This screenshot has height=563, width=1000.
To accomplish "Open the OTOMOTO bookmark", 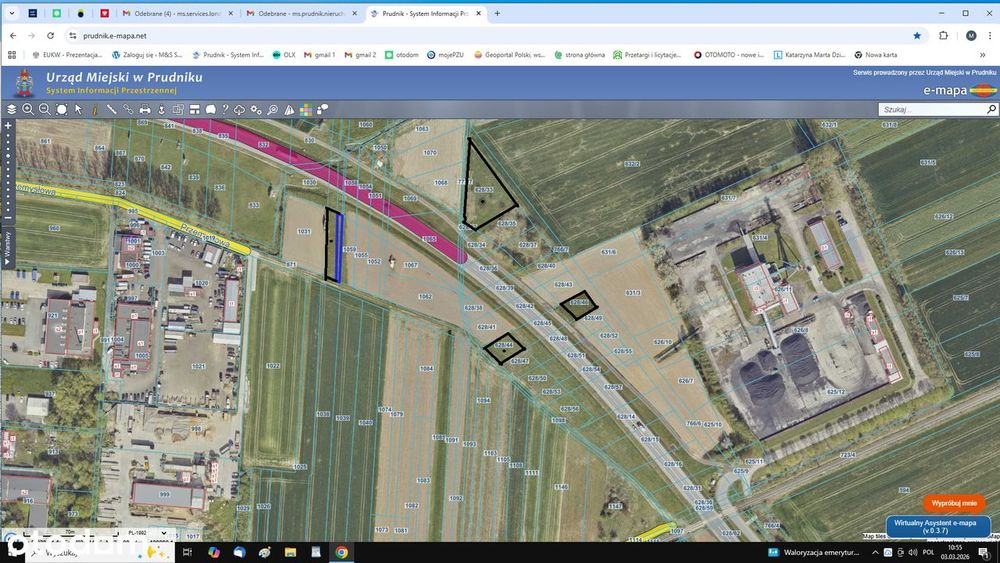I will 729,55.
